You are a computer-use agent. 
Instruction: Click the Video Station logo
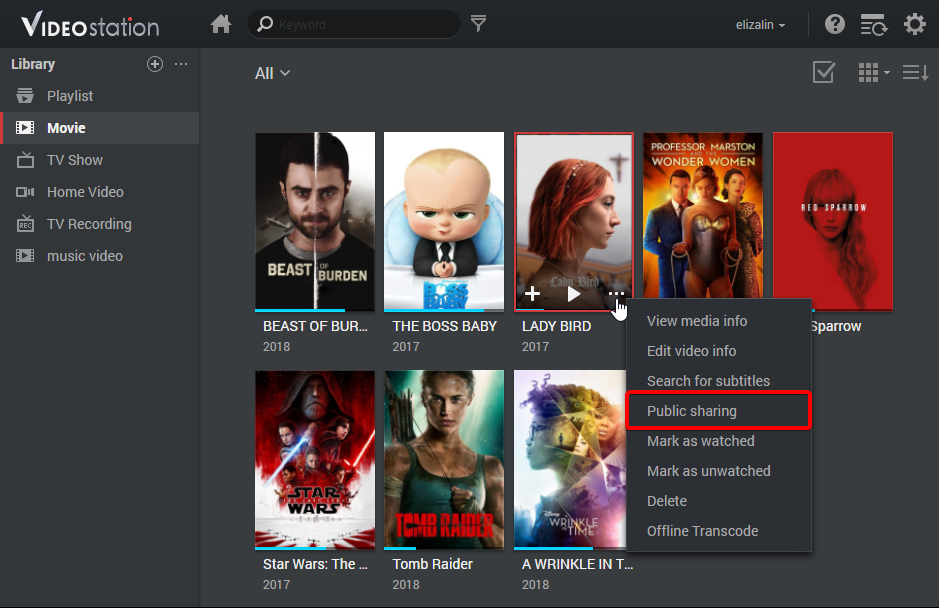90,25
